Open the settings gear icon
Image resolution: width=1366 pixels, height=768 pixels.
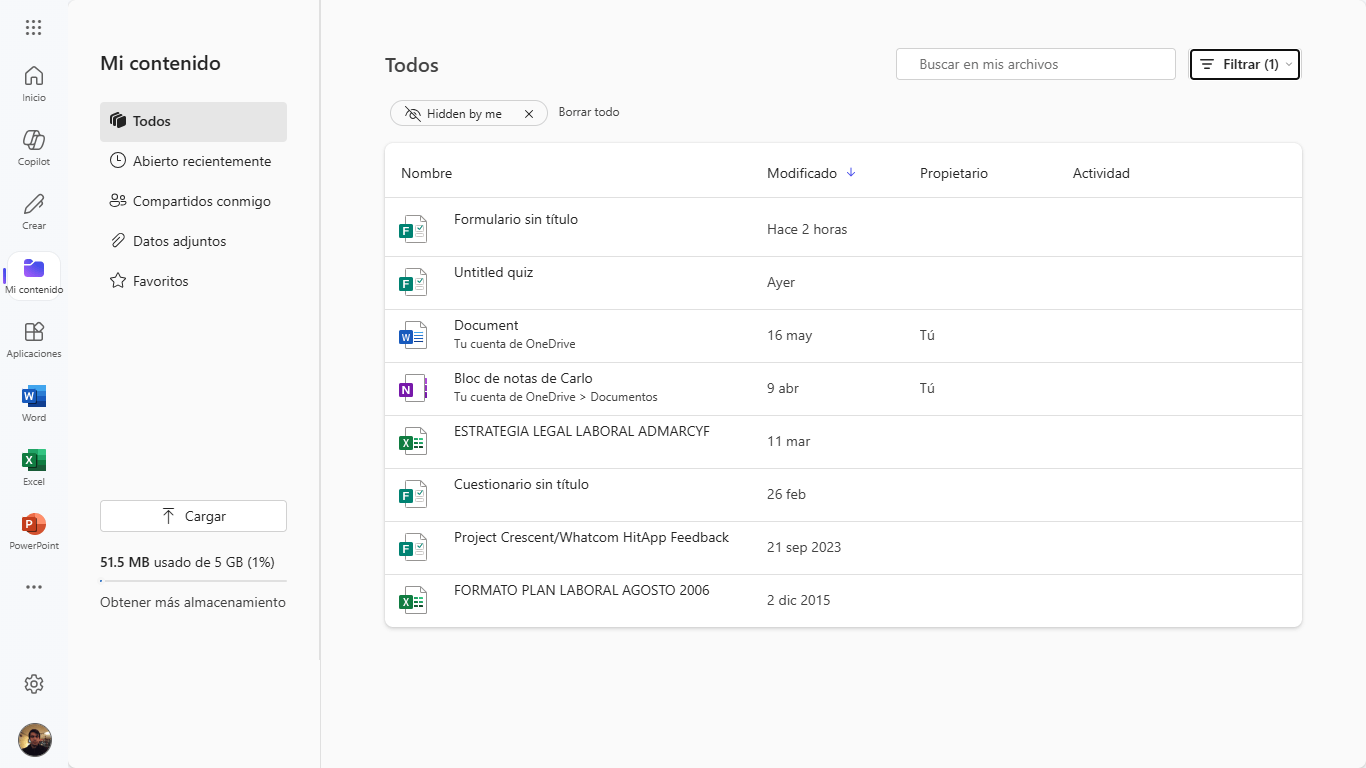34,684
